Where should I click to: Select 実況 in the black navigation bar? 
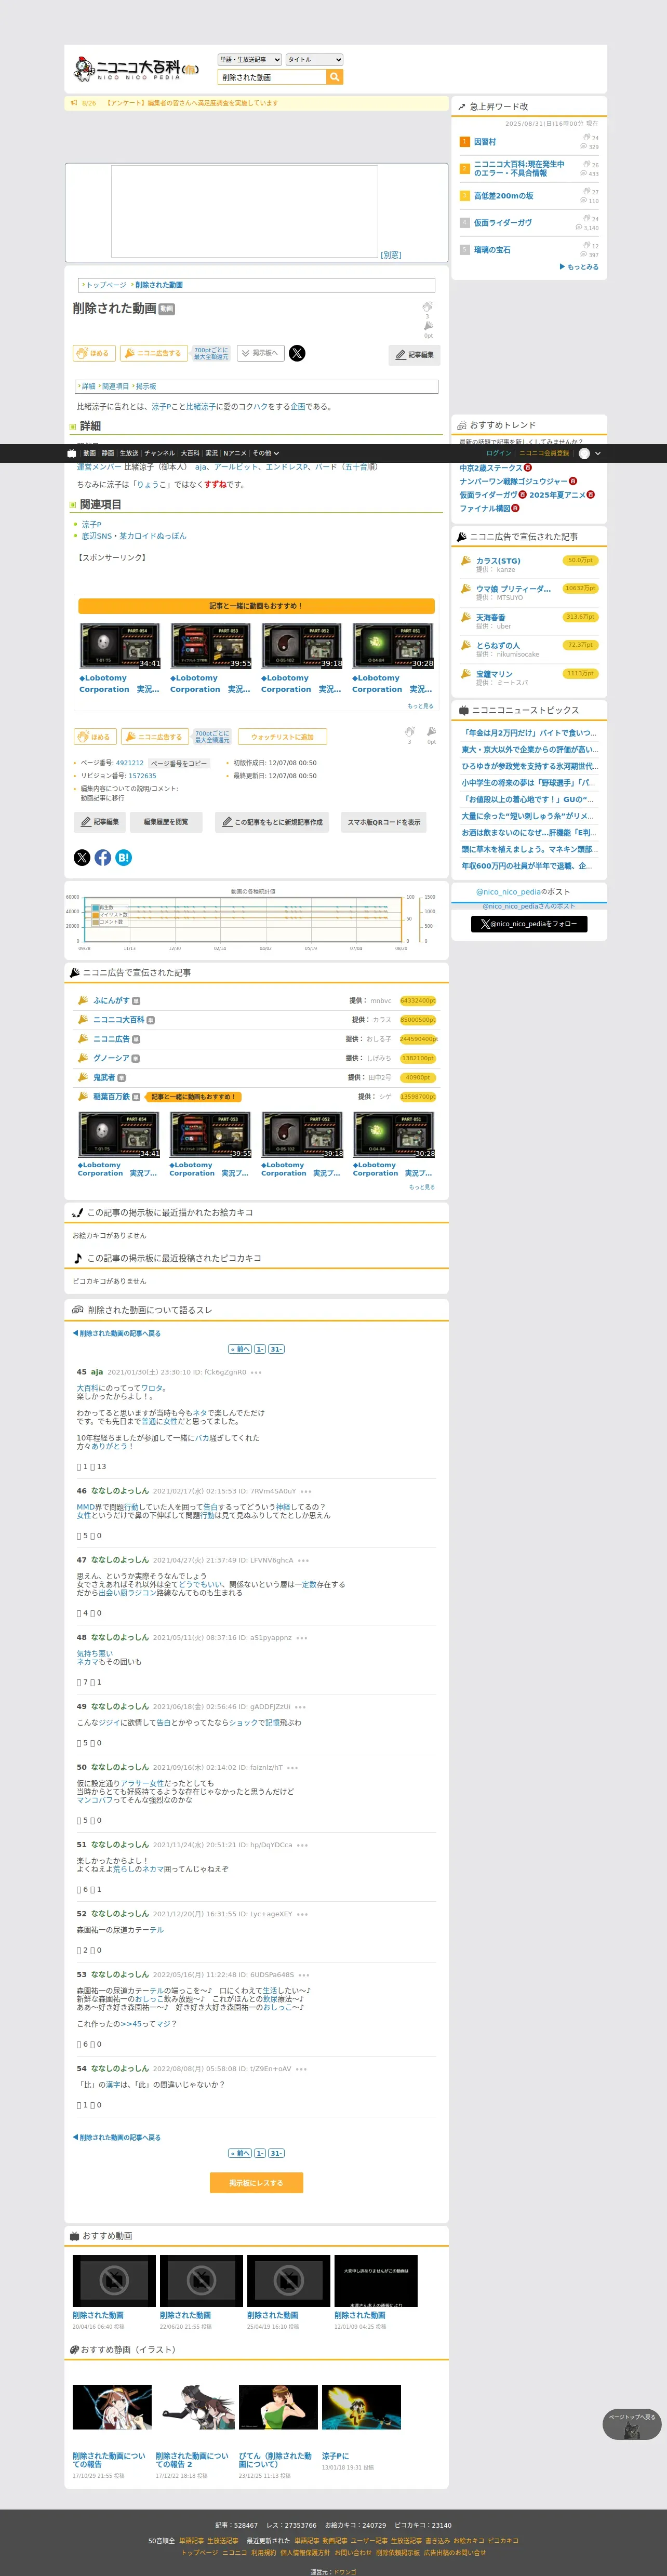[211, 453]
